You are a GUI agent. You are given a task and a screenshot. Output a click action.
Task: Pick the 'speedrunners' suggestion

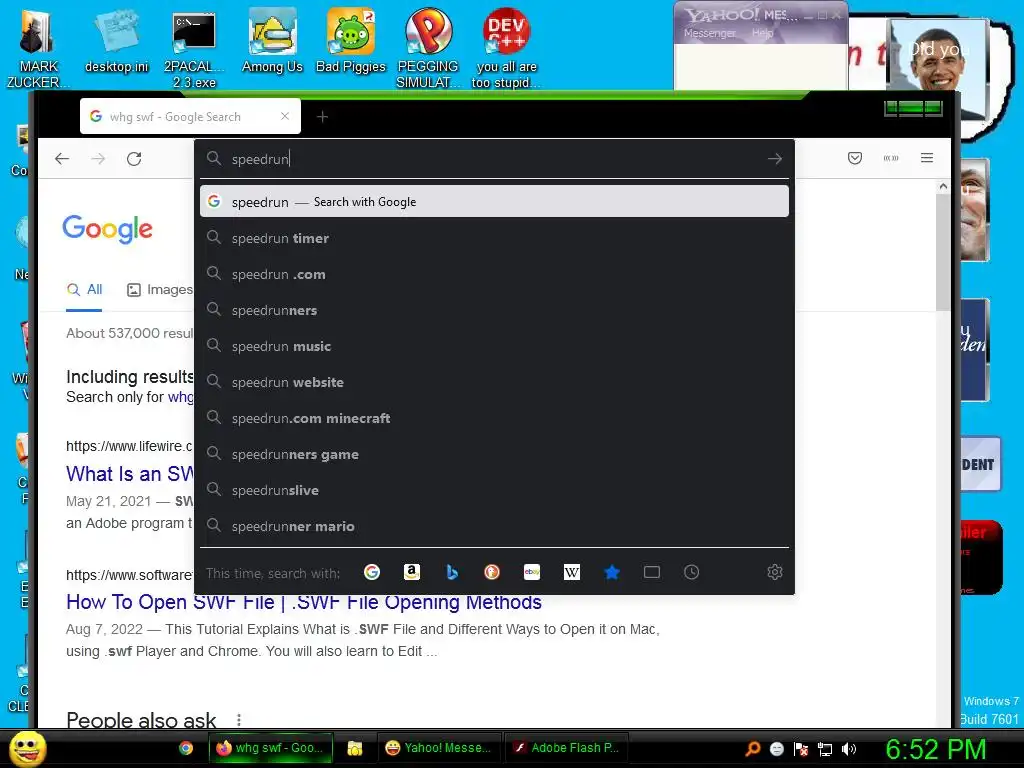point(494,310)
